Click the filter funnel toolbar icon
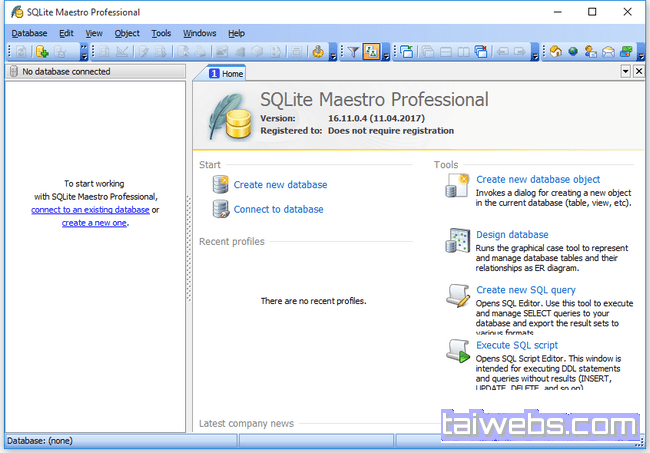 click(352, 52)
